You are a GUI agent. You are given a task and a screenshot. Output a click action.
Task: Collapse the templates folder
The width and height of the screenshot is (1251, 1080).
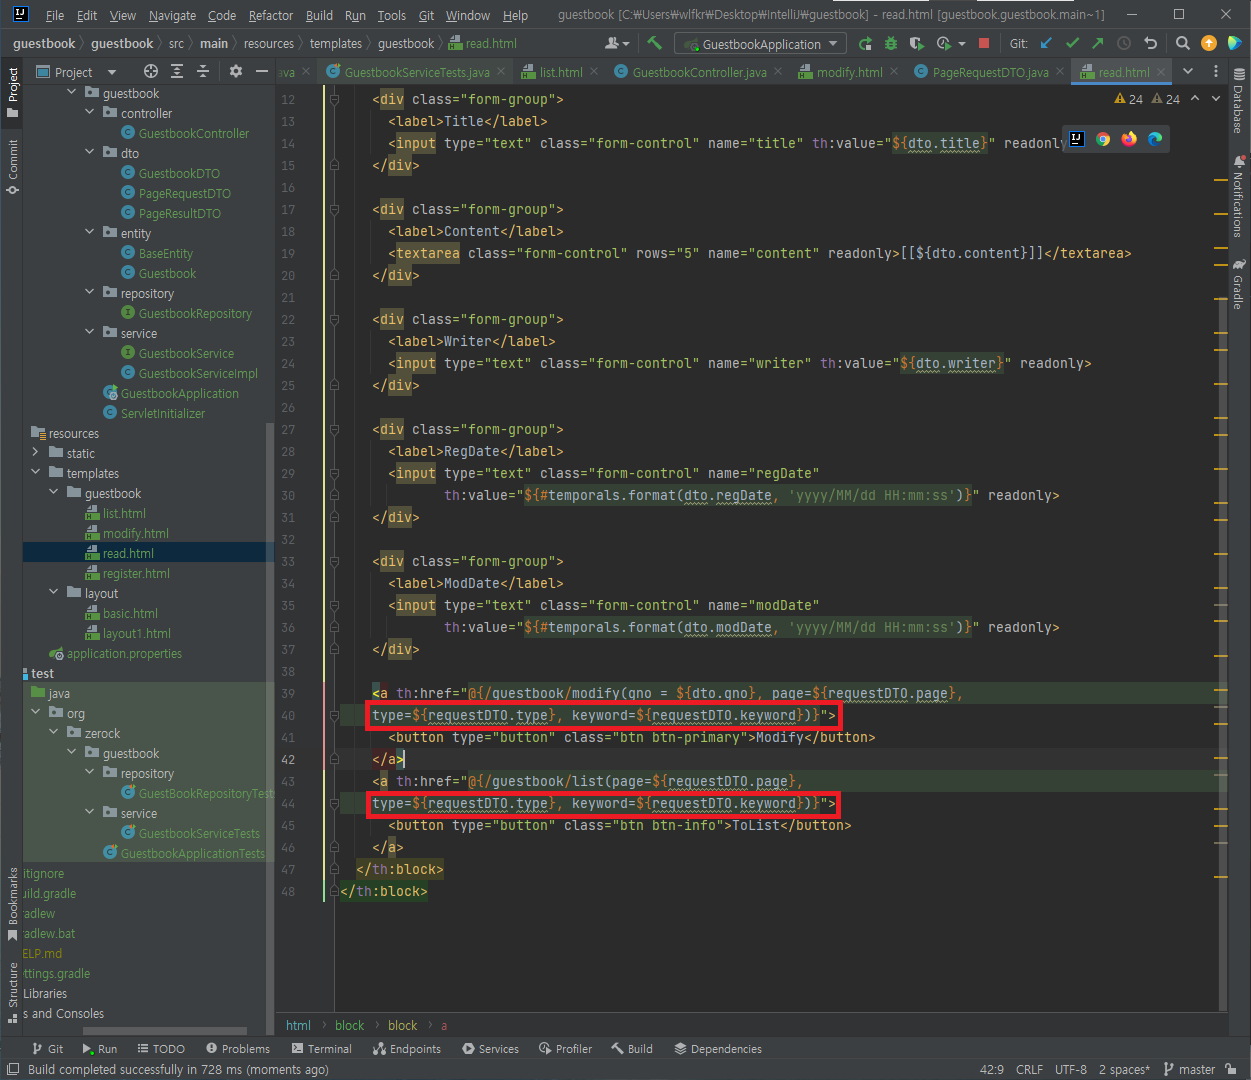click(x=36, y=473)
